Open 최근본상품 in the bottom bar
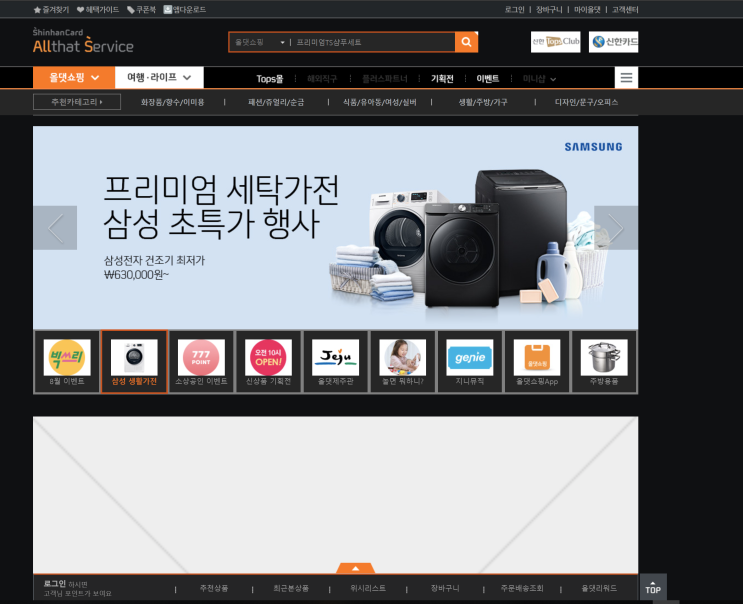 point(291,588)
